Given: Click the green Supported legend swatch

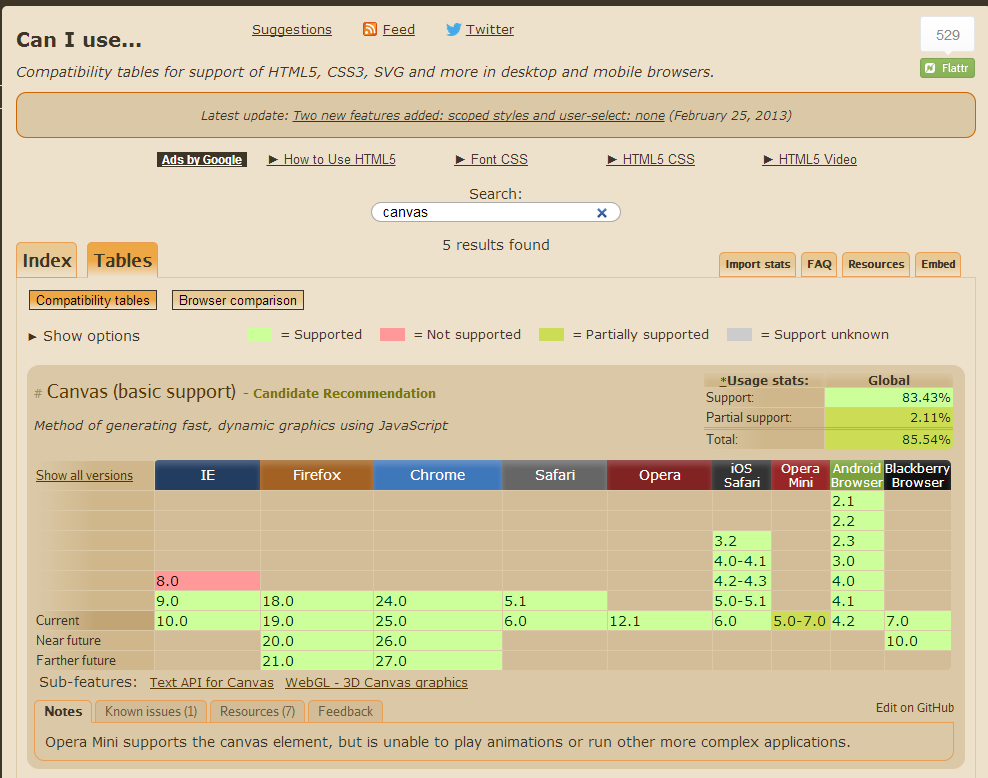Looking at the screenshot, I should click(260, 335).
